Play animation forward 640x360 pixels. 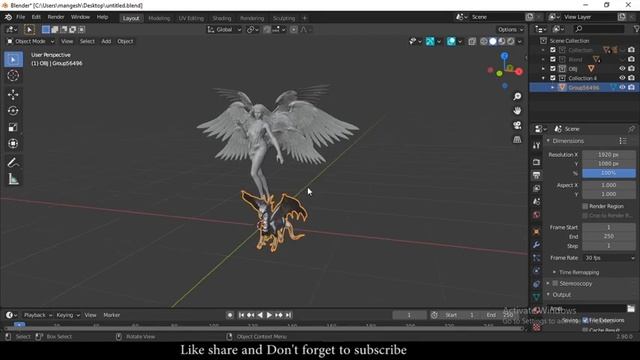pyautogui.click(x=269, y=315)
